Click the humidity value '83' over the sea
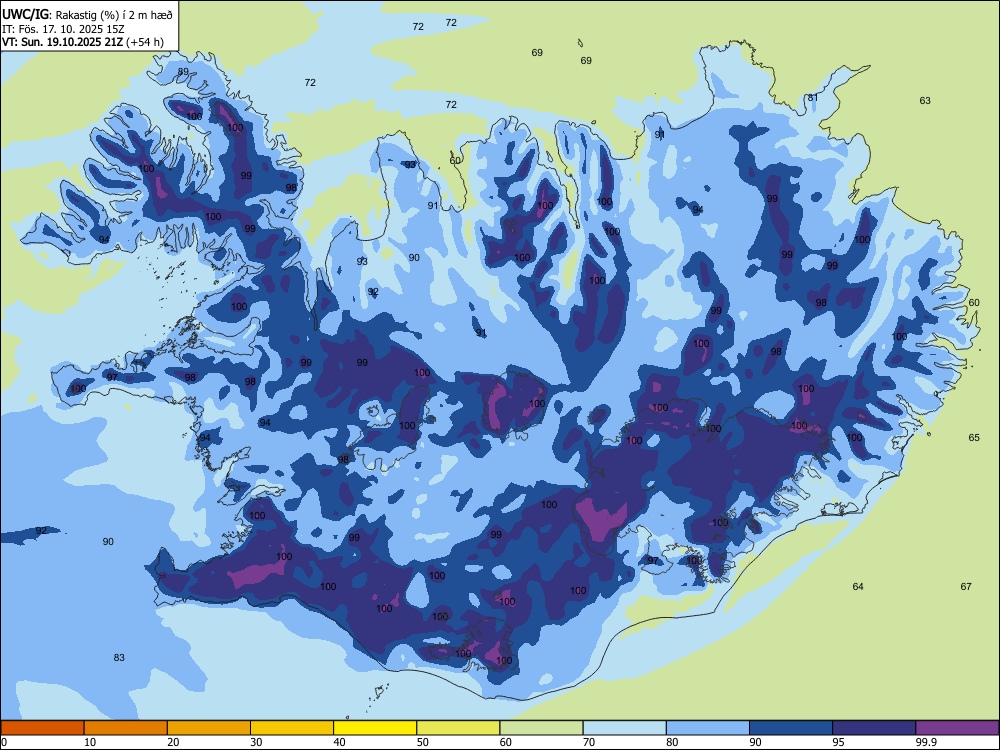The image size is (1000, 750). point(119,657)
